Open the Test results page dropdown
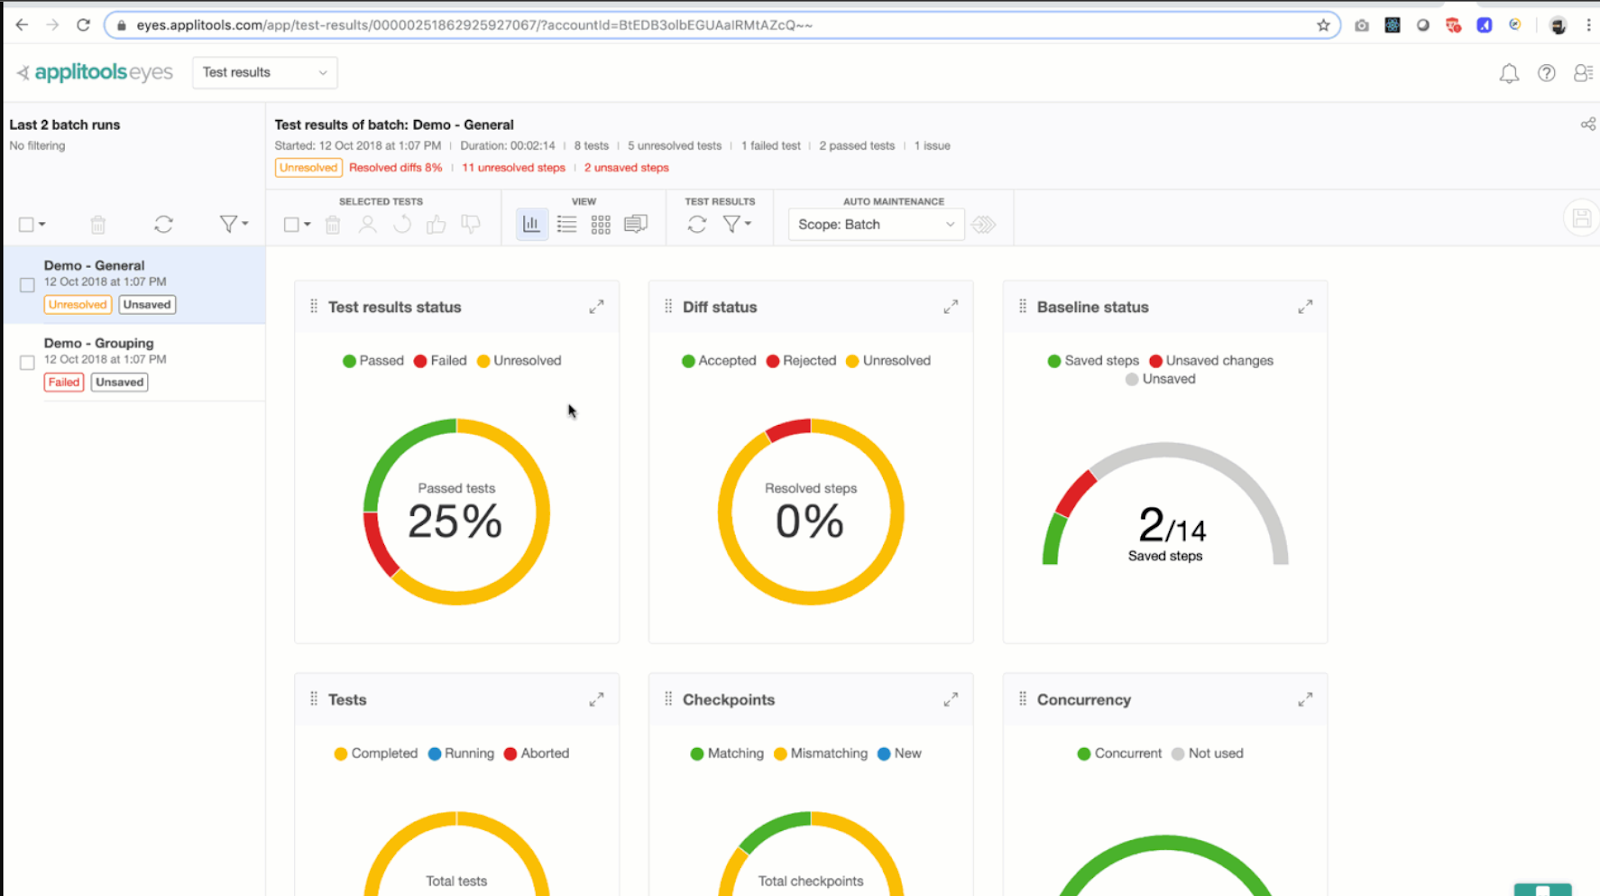1600x896 pixels. (x=265, y=72)
